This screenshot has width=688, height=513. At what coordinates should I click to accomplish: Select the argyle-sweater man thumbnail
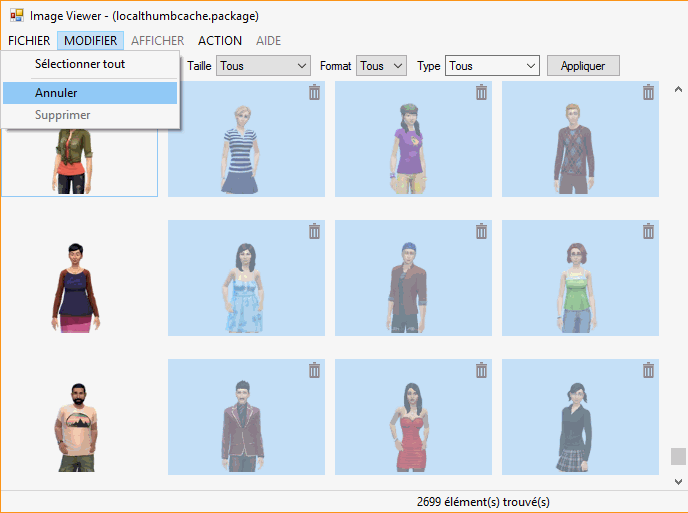point(580,139)
